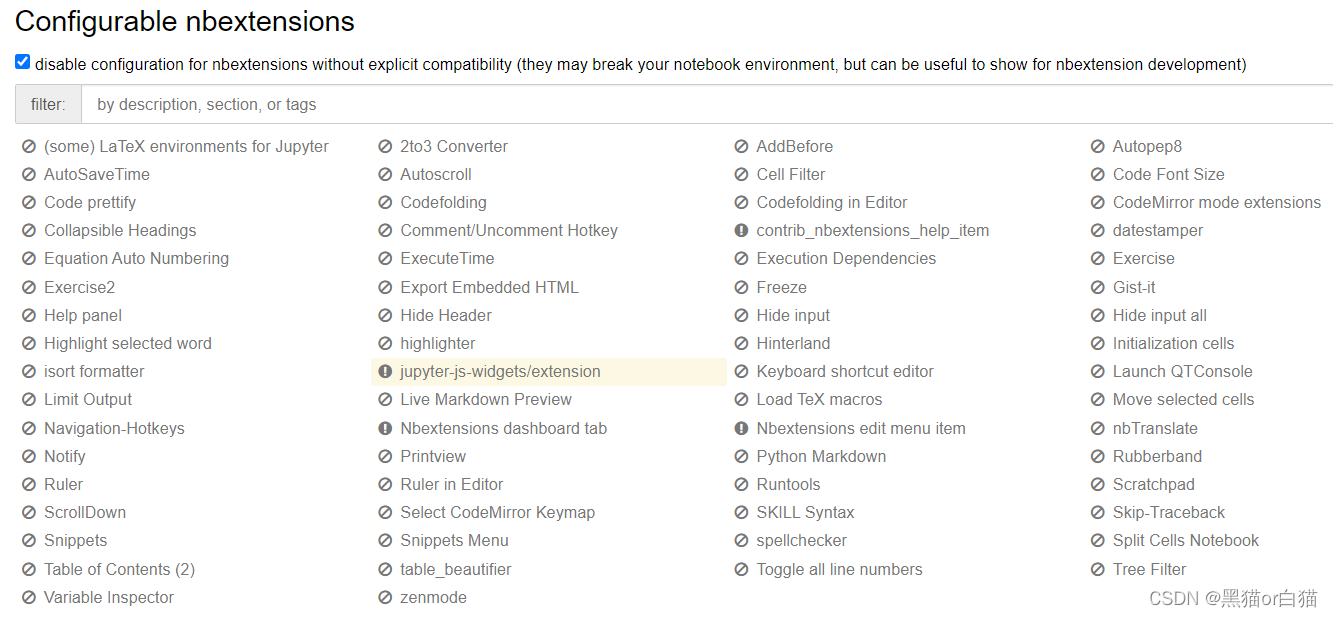Select the Codefolding extension entry
Viewport: 1333px width, 617px height.
[x=443, y=203]
